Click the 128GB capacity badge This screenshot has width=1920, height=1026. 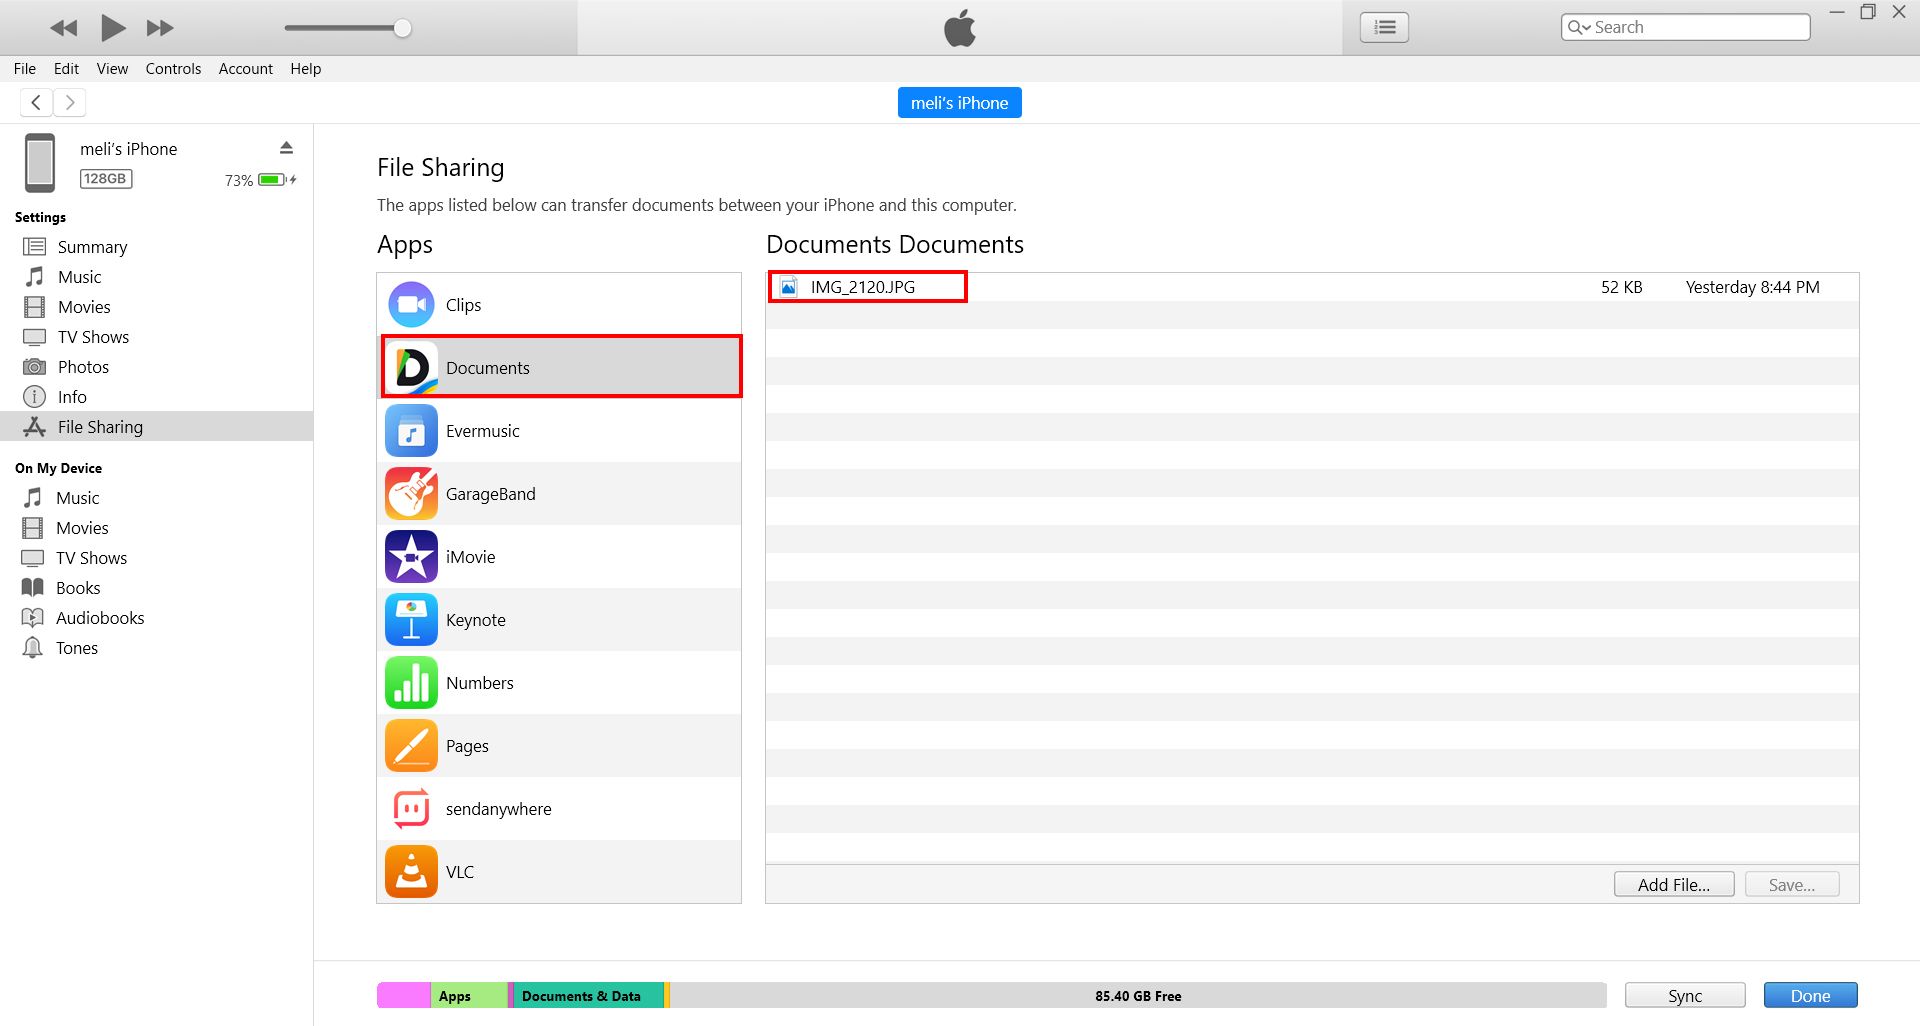(106, 179)
